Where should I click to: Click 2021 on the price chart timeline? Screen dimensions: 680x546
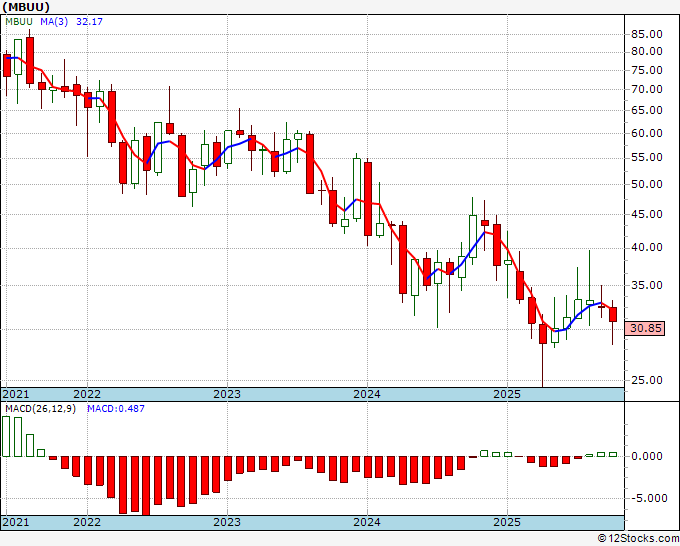16,394
